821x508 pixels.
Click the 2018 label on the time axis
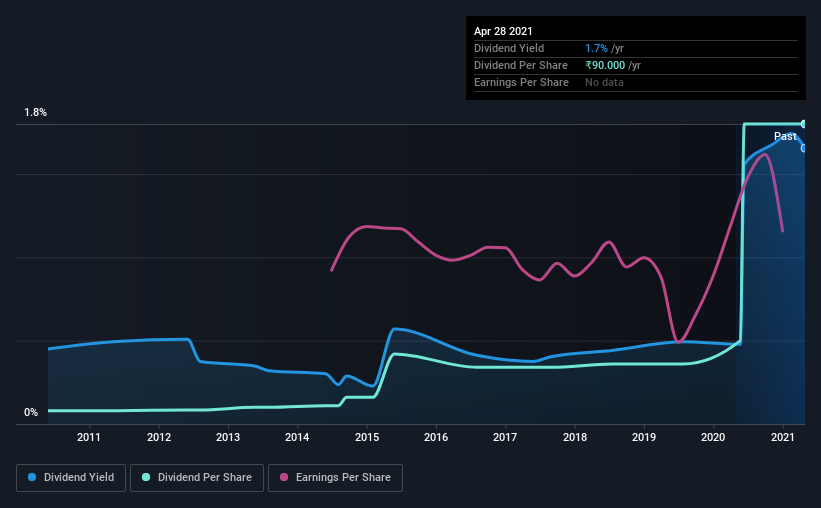[575, 437]
